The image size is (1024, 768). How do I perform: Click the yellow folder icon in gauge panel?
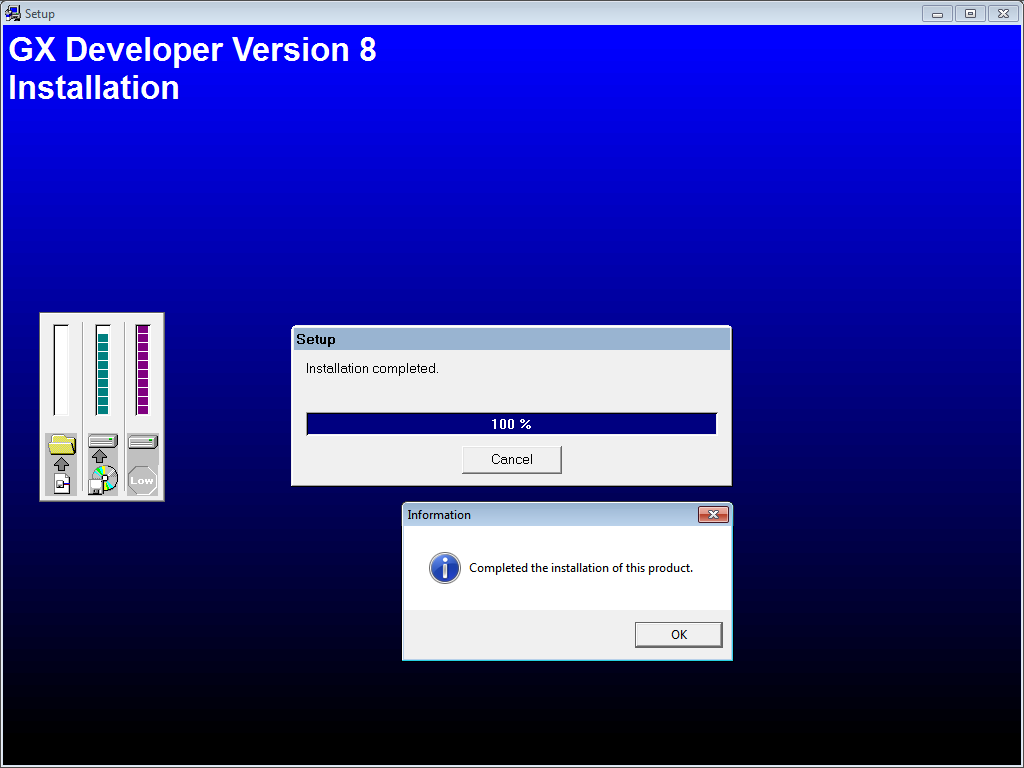click(62, 444)
